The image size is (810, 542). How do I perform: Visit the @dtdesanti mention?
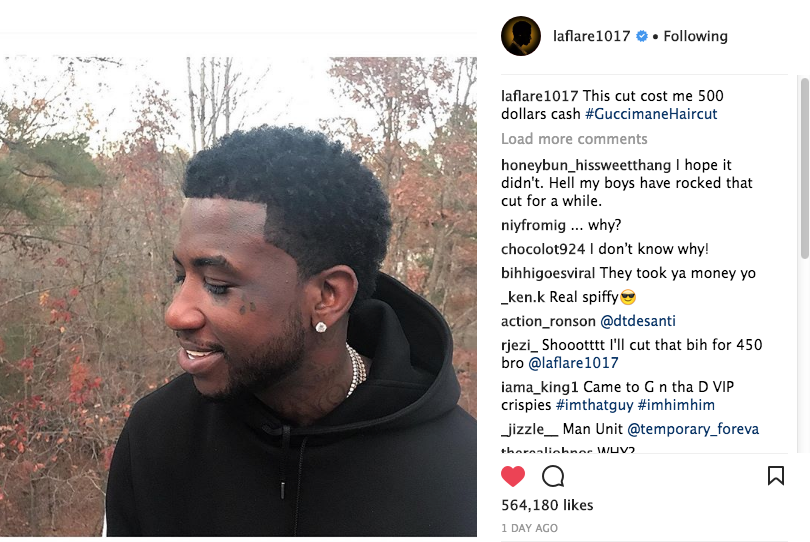(x=637, y=321)
